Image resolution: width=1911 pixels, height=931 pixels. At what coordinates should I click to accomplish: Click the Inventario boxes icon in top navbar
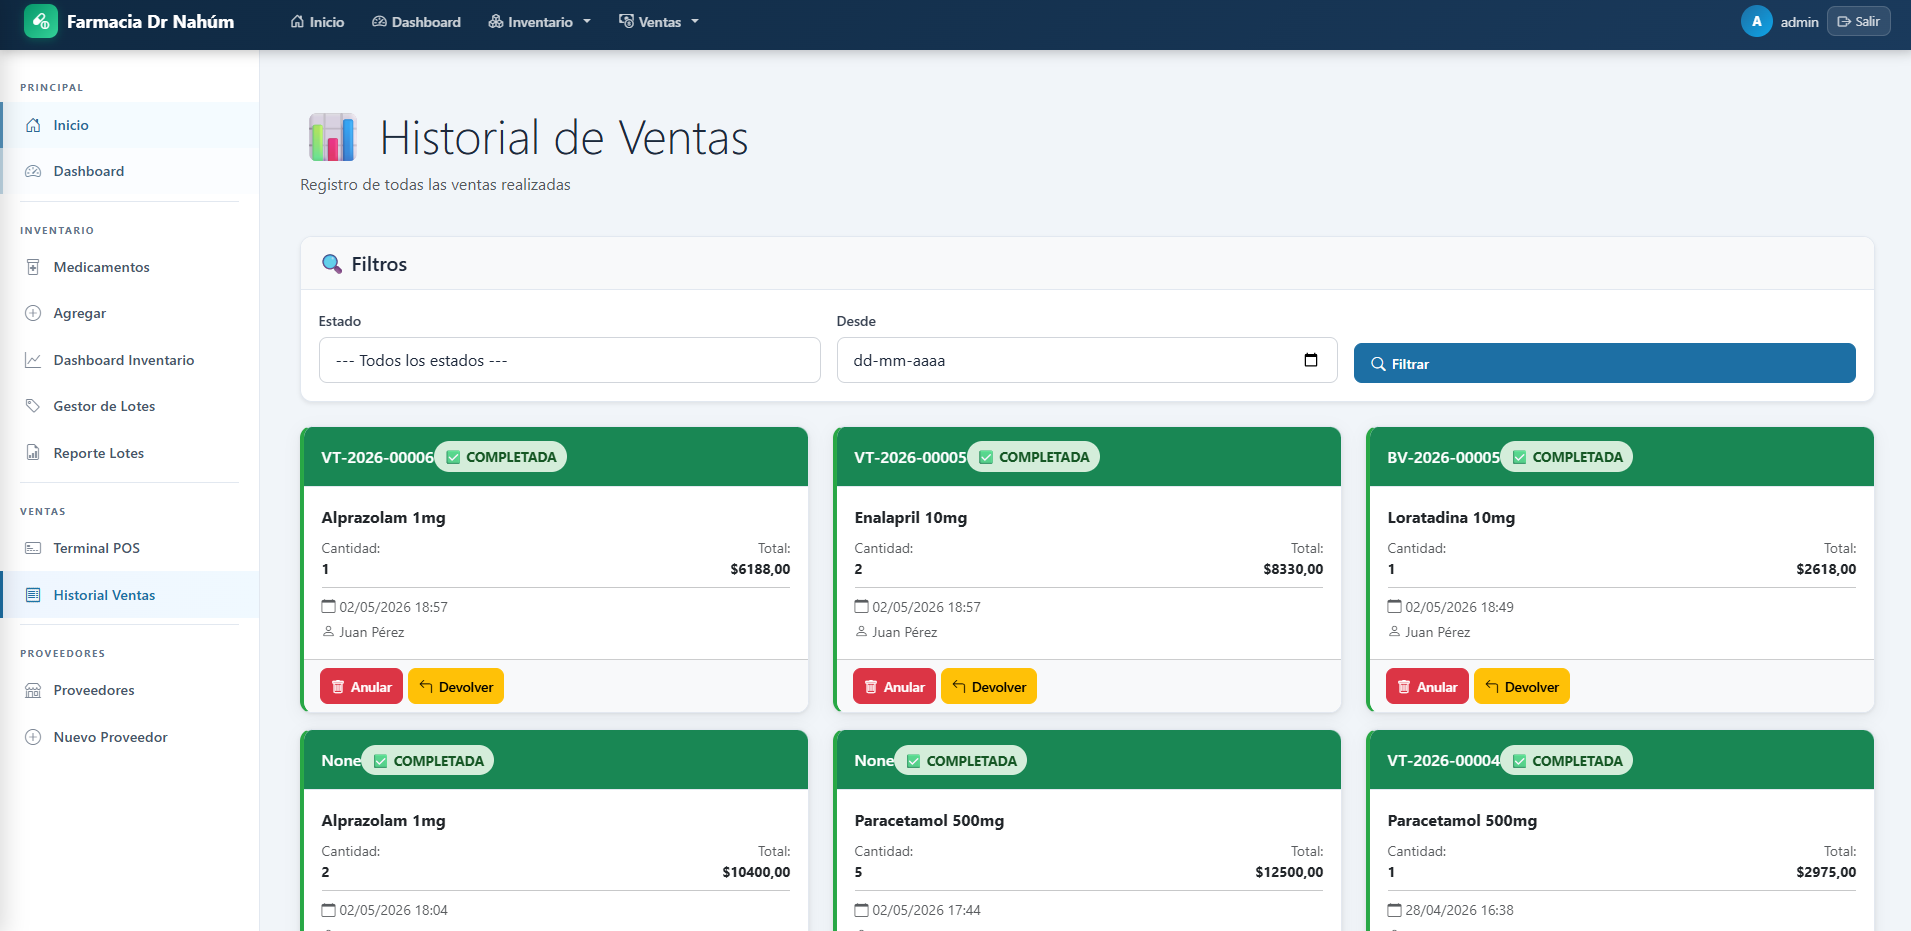tap(496, 21)
